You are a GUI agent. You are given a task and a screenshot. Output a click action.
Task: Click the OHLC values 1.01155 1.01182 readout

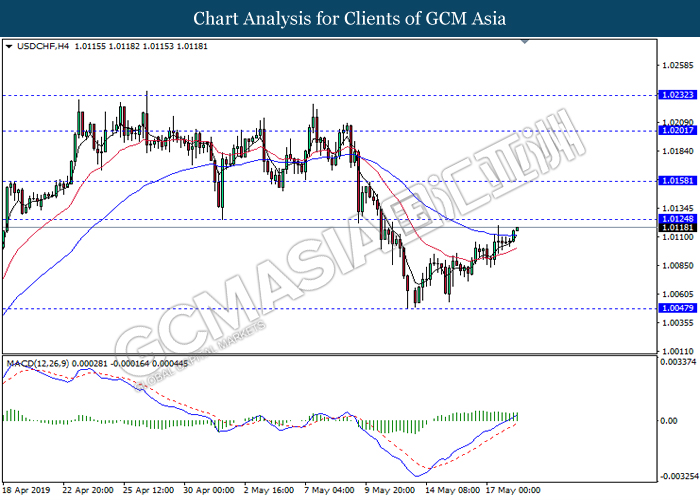[x=141, y=46]
